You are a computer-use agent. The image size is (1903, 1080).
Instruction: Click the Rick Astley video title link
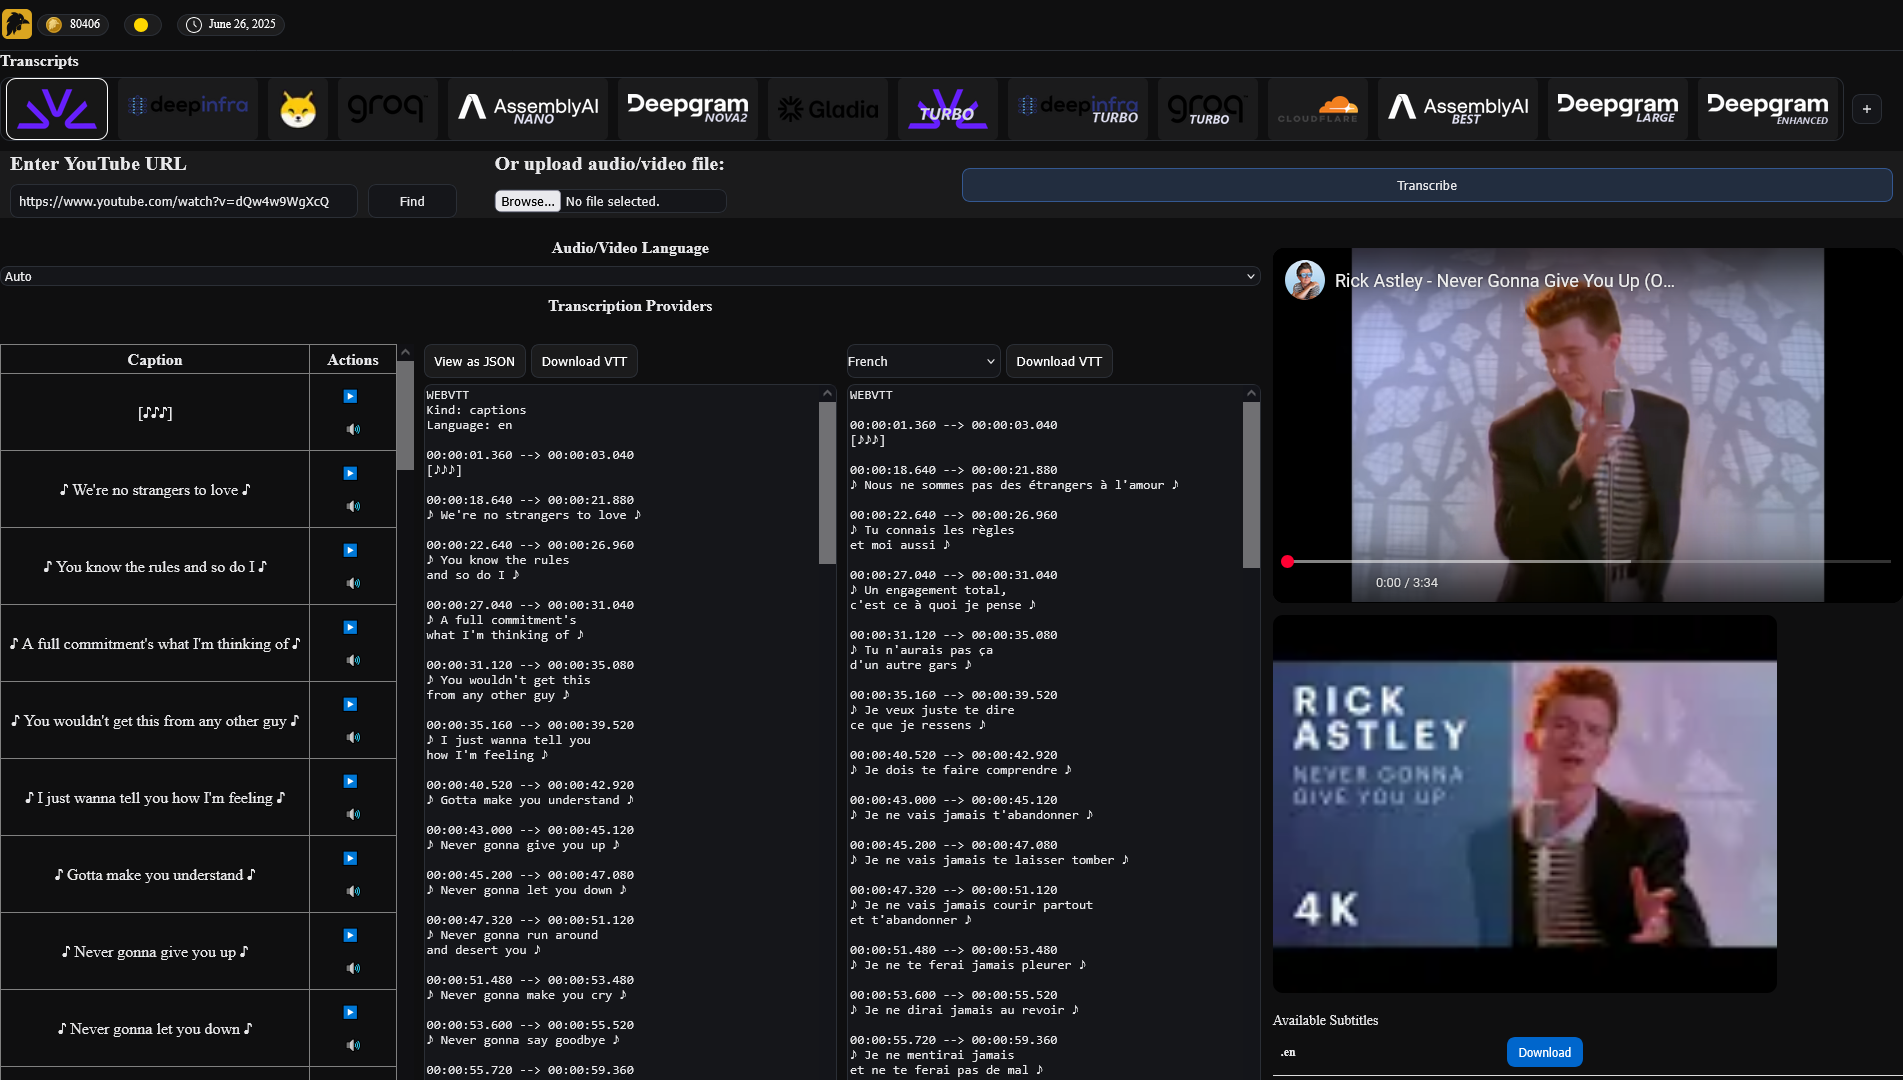1504,281
